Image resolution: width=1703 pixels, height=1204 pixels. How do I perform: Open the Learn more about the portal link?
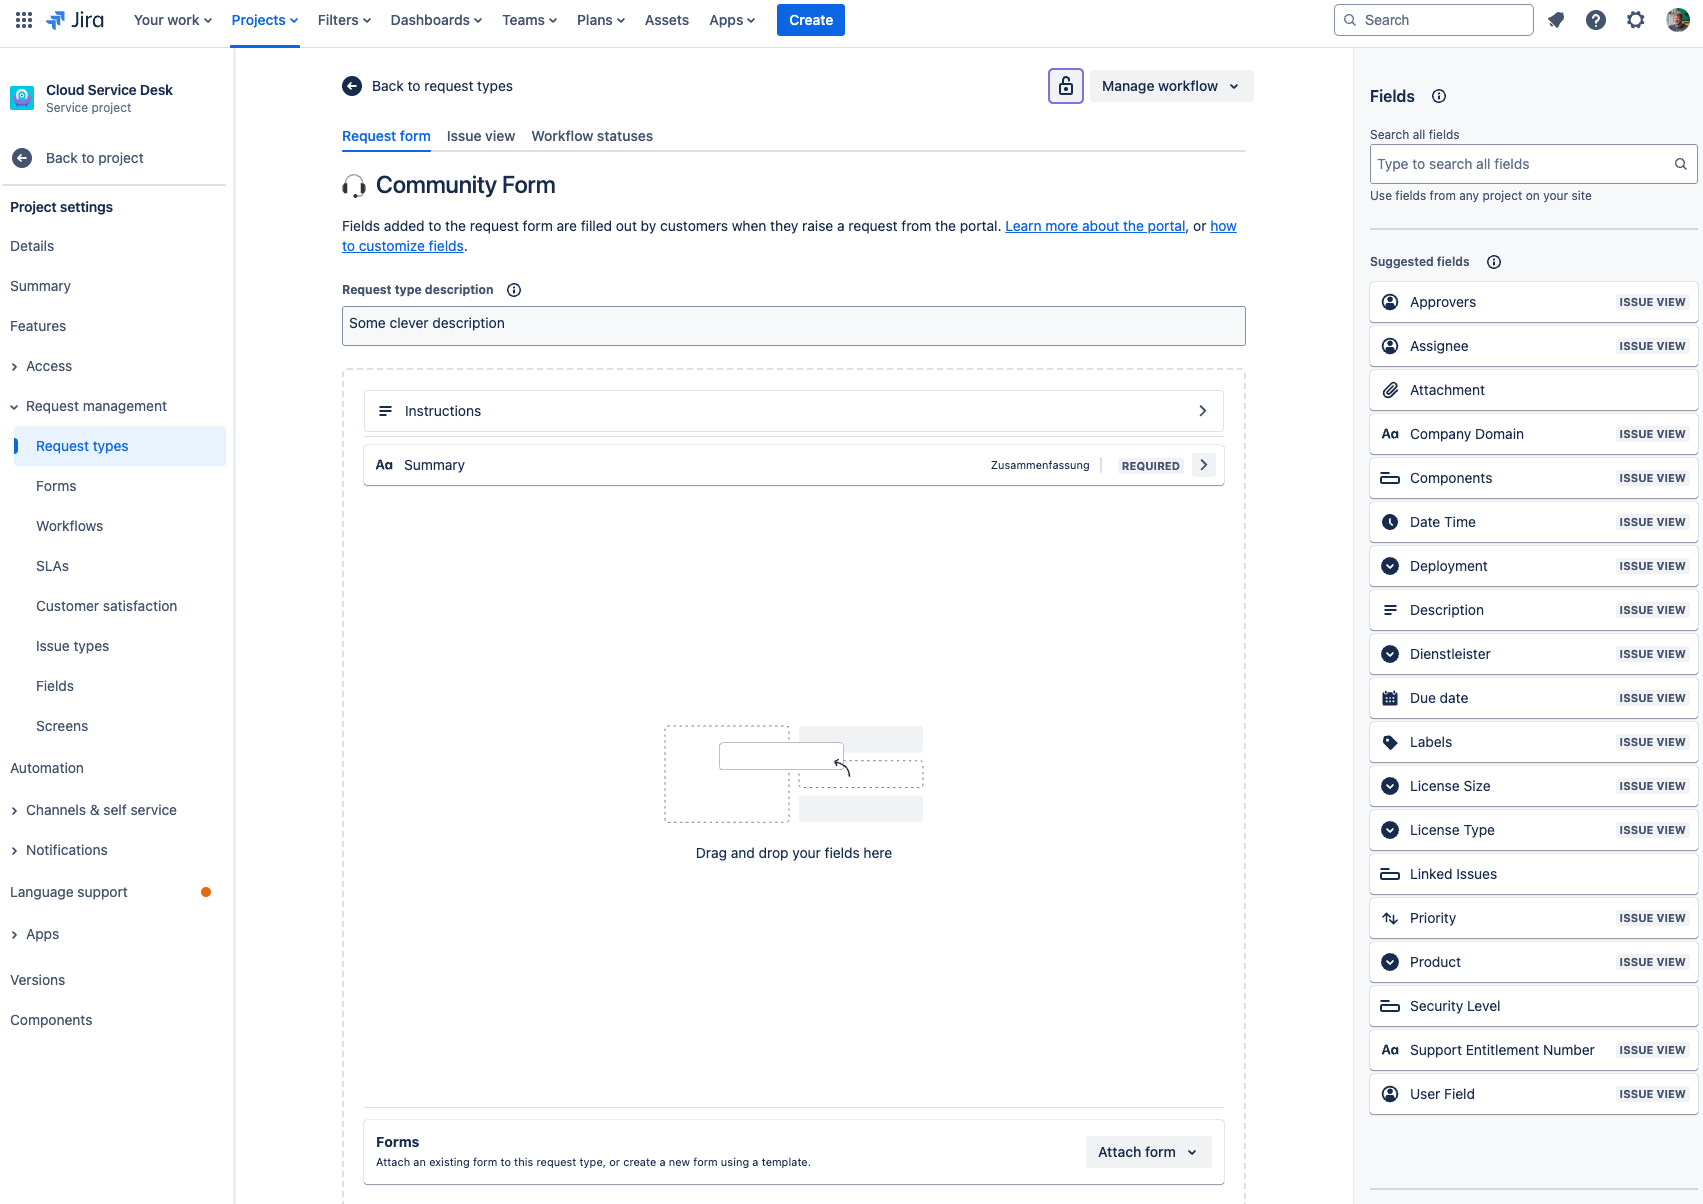1094,226
